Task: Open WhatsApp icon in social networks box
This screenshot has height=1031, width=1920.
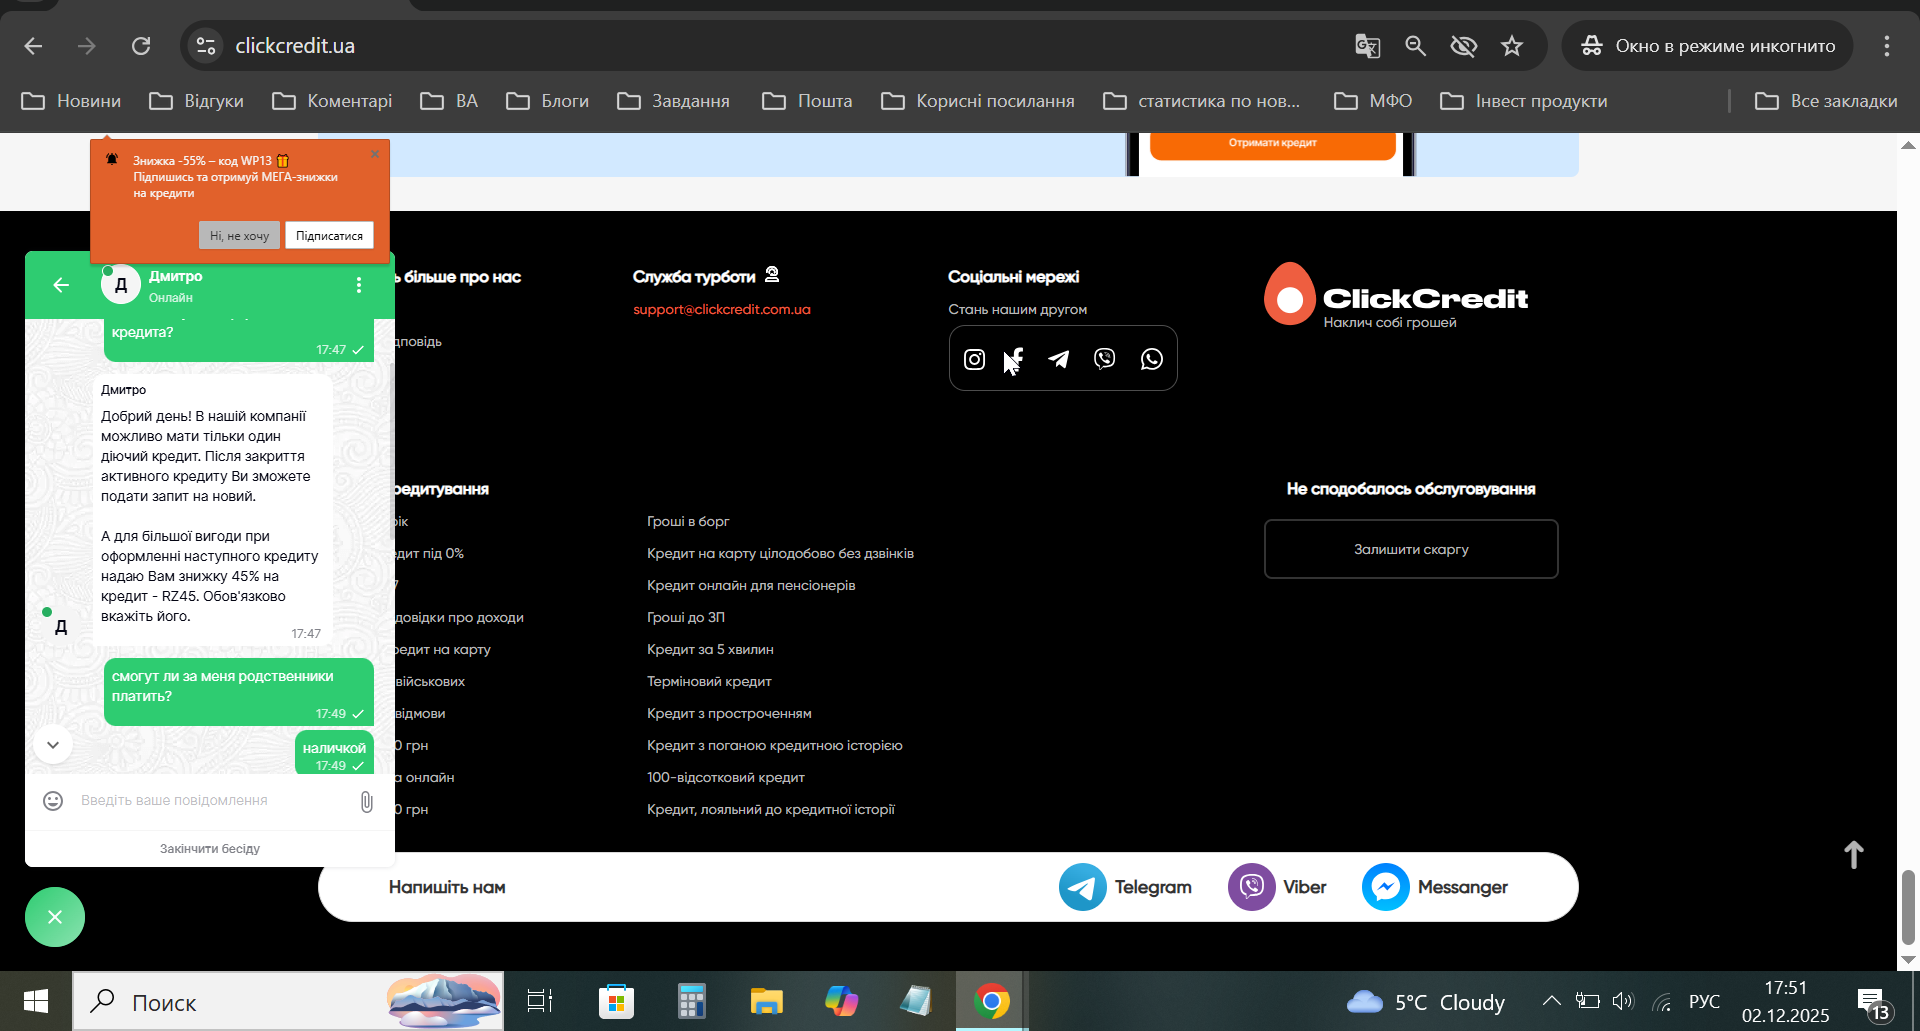Action: [x=1152, y=359]
